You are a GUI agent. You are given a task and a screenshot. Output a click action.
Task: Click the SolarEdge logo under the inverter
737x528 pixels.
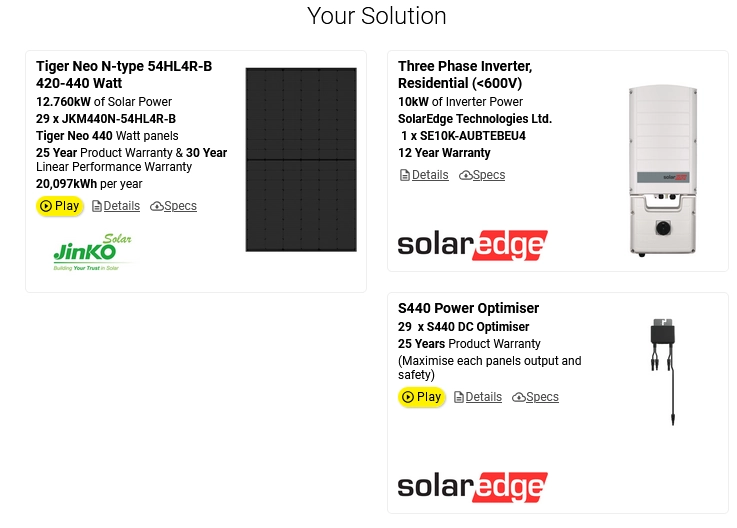pyautogui.click(x=472, y=244)
